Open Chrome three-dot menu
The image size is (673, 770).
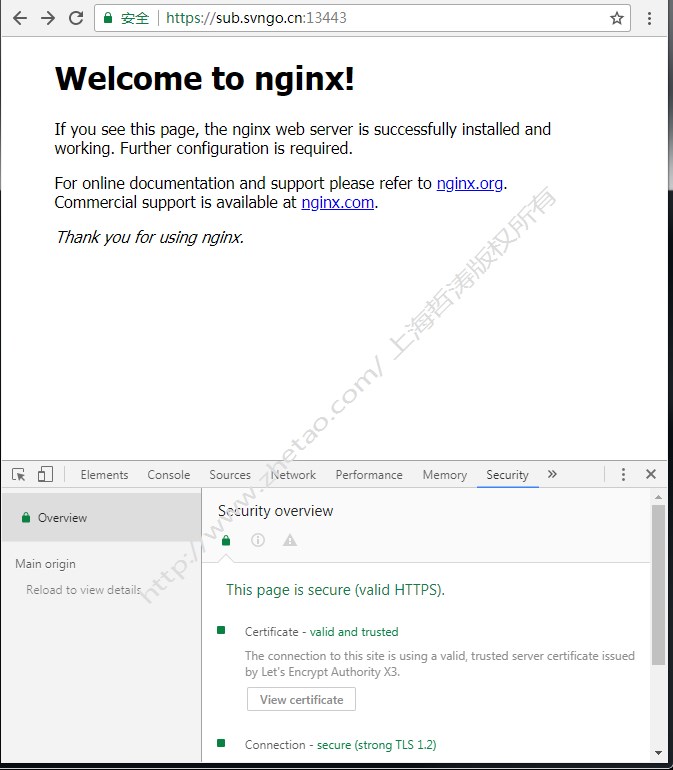pyautogui.click(x=649, y=18)
